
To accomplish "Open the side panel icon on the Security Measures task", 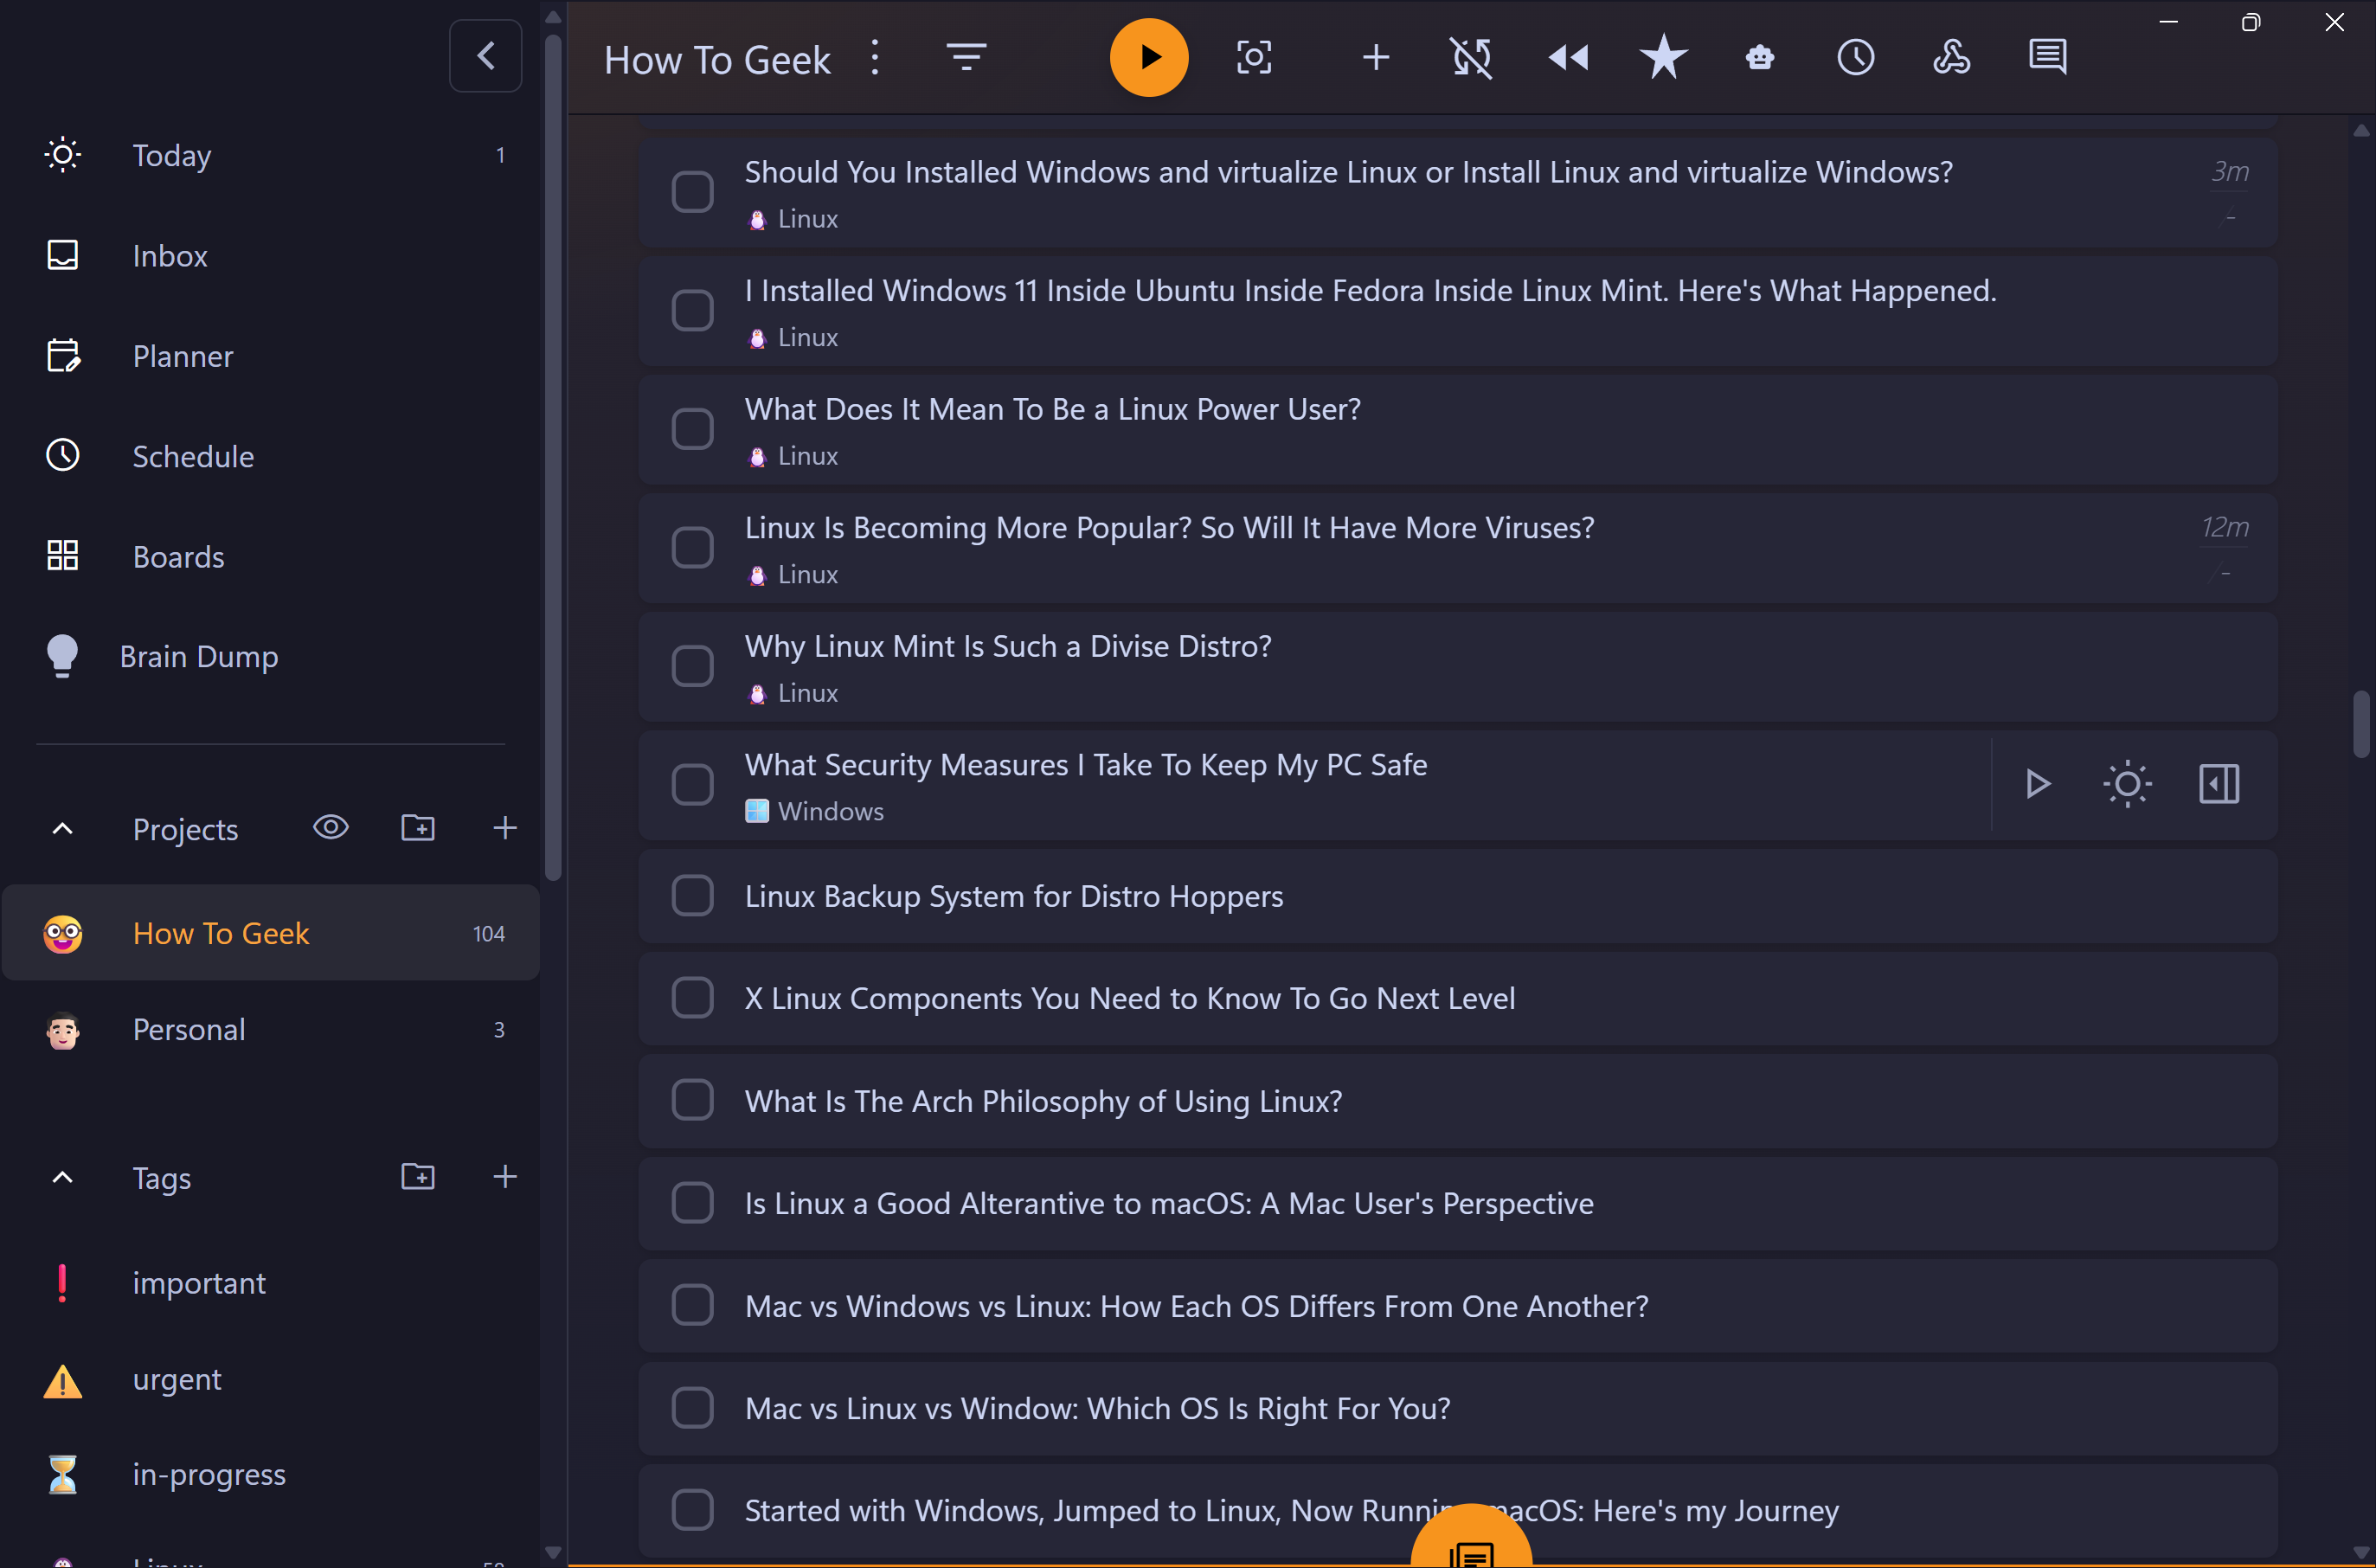I will (2219, 784).
